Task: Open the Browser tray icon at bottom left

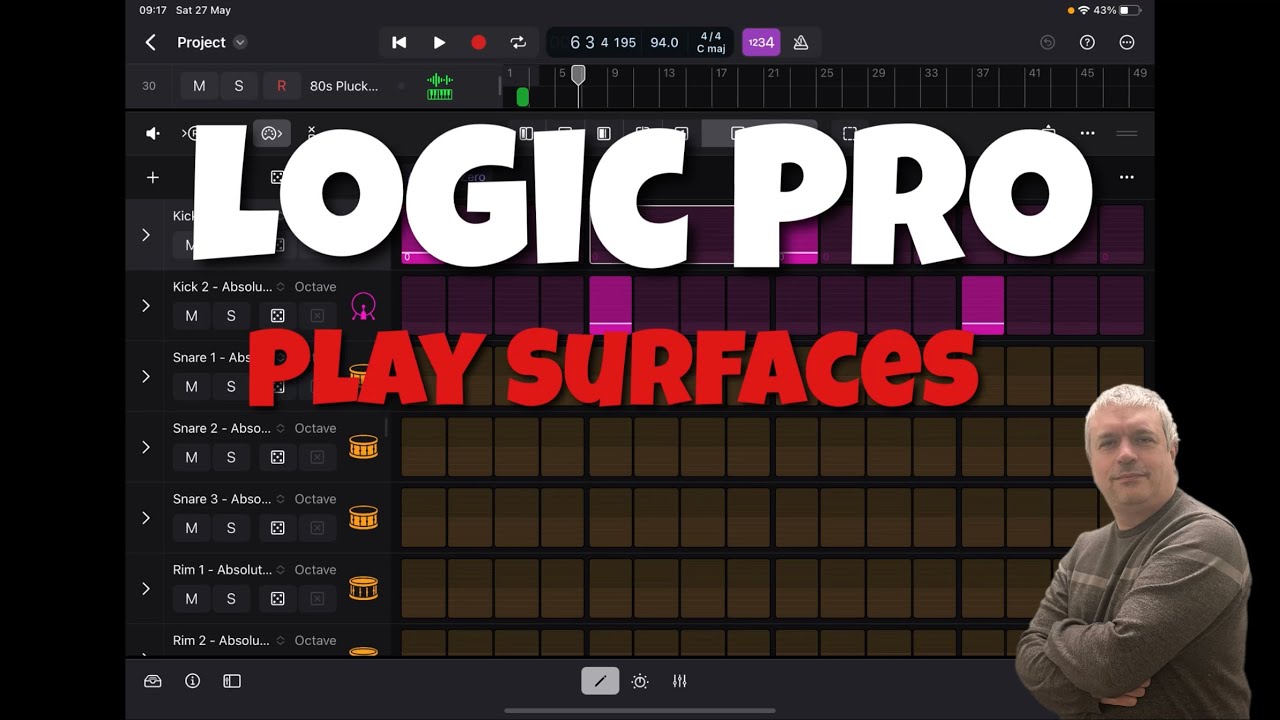Action: pos(153,681)
